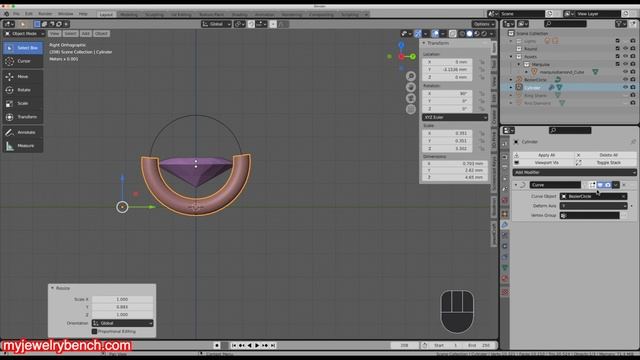Image resolution: width=640 pixels, height=360 pixels.
Task: Open the Render properties tab icon
Action: click(x=505, y=157)
